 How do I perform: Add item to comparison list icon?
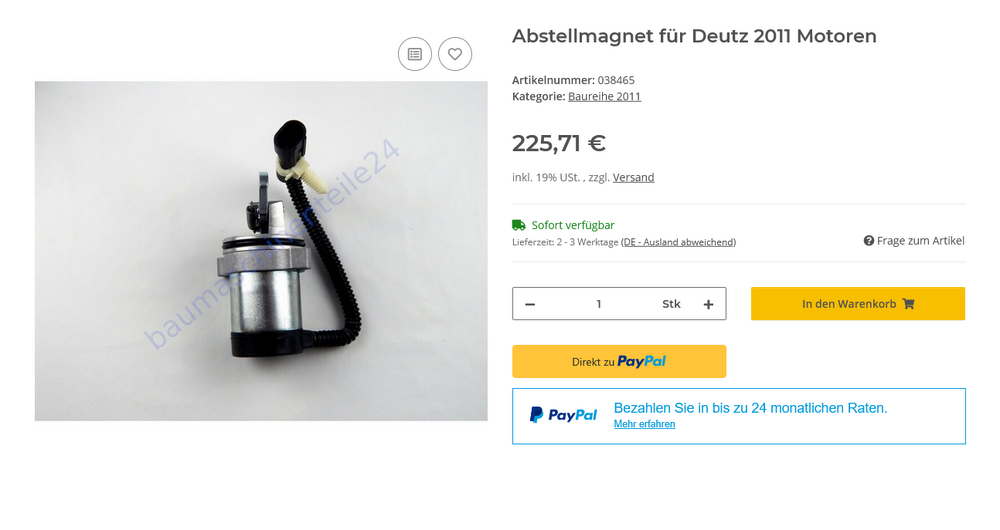415,54
